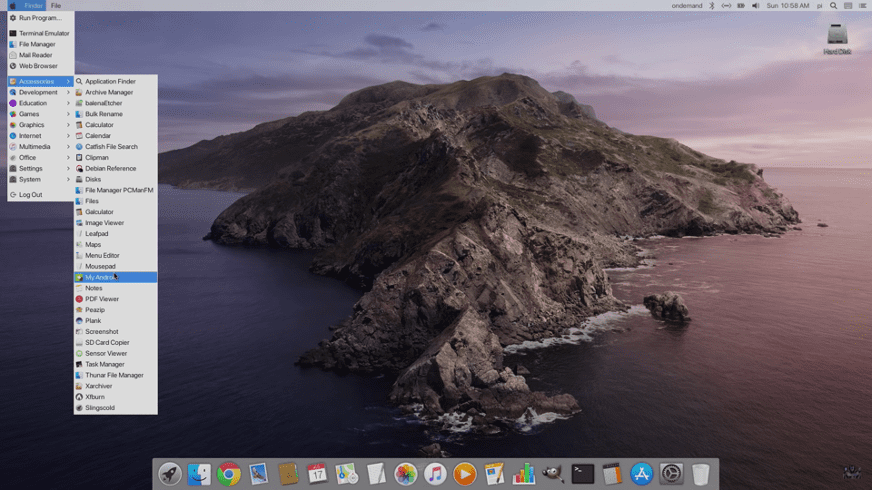Image resolution: width=872 pixels, height=490 pixels.
Task: Click the Apple logo menu button
Action: point(12,6)
